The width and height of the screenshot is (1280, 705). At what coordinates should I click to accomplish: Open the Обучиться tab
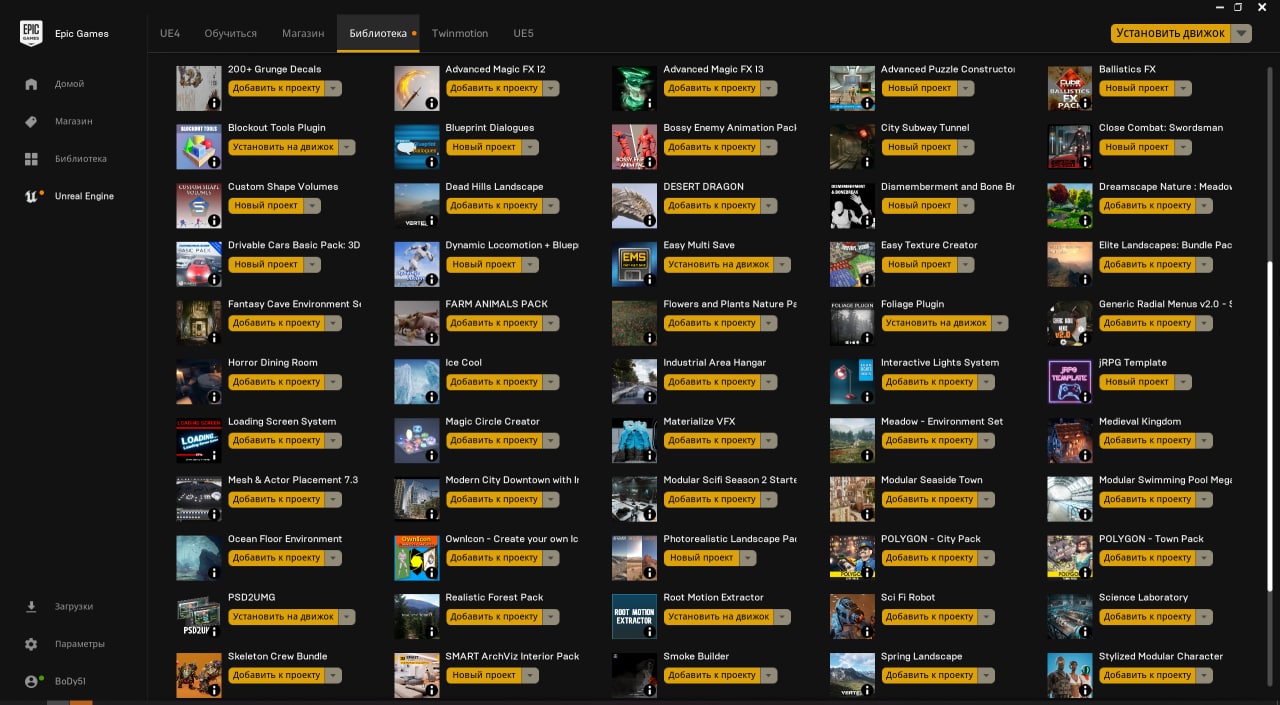pos(230,33)
